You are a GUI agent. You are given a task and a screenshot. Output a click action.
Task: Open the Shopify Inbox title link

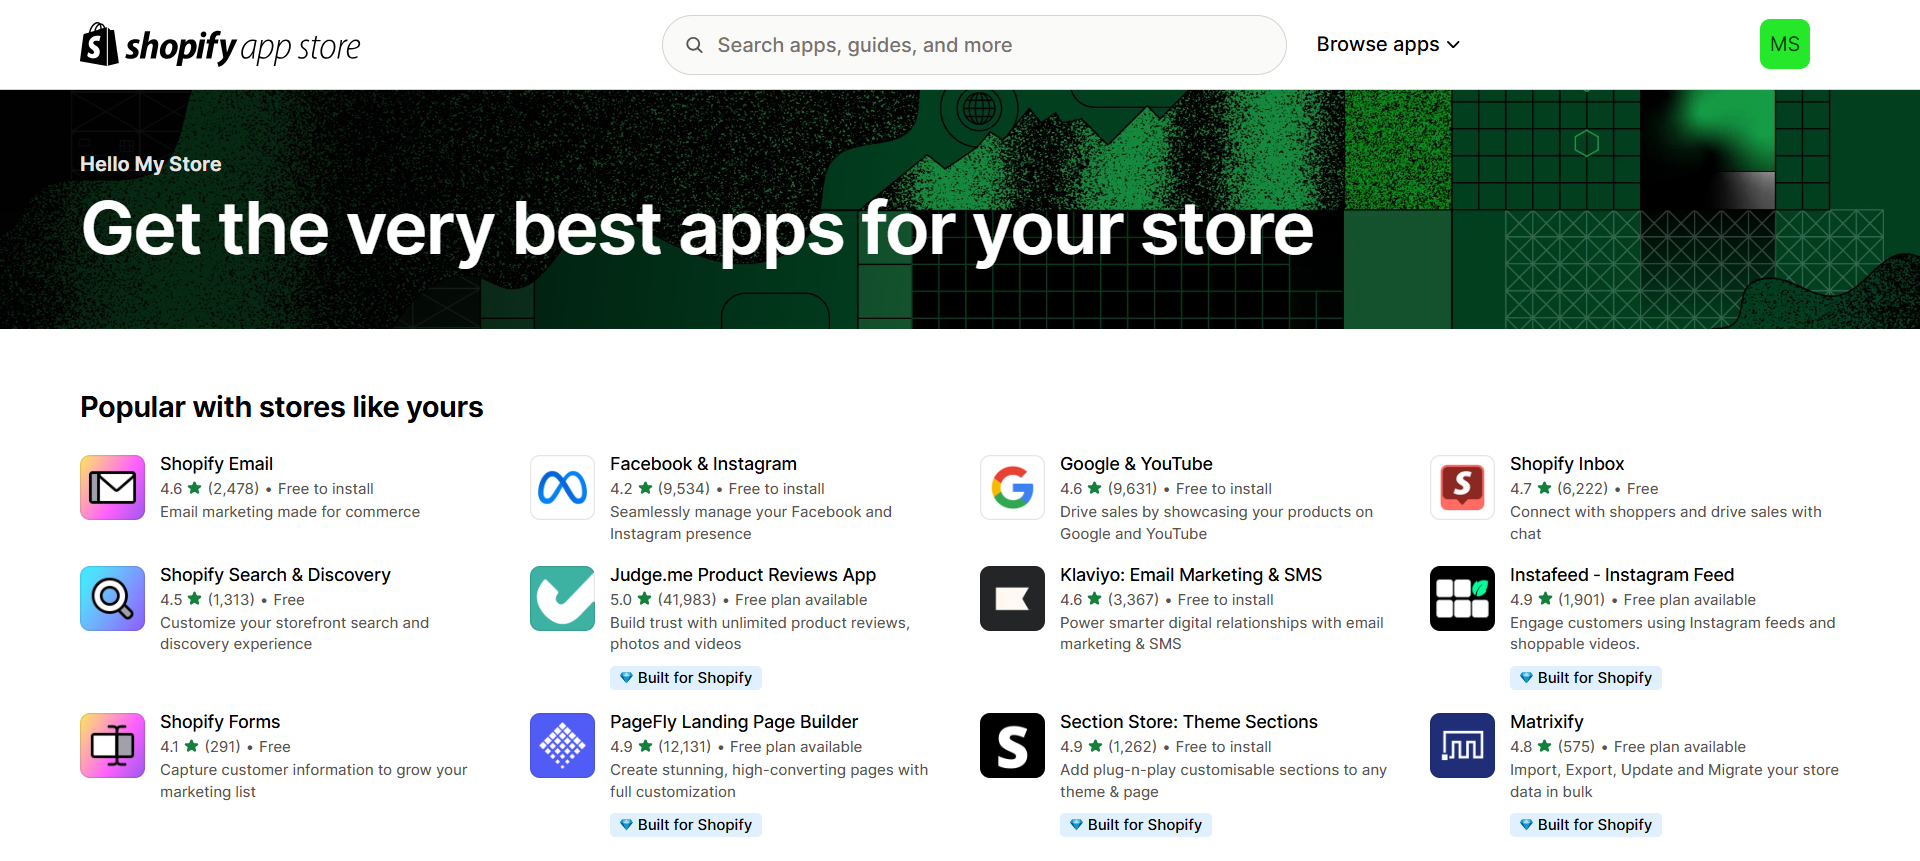click(1567, 464)
